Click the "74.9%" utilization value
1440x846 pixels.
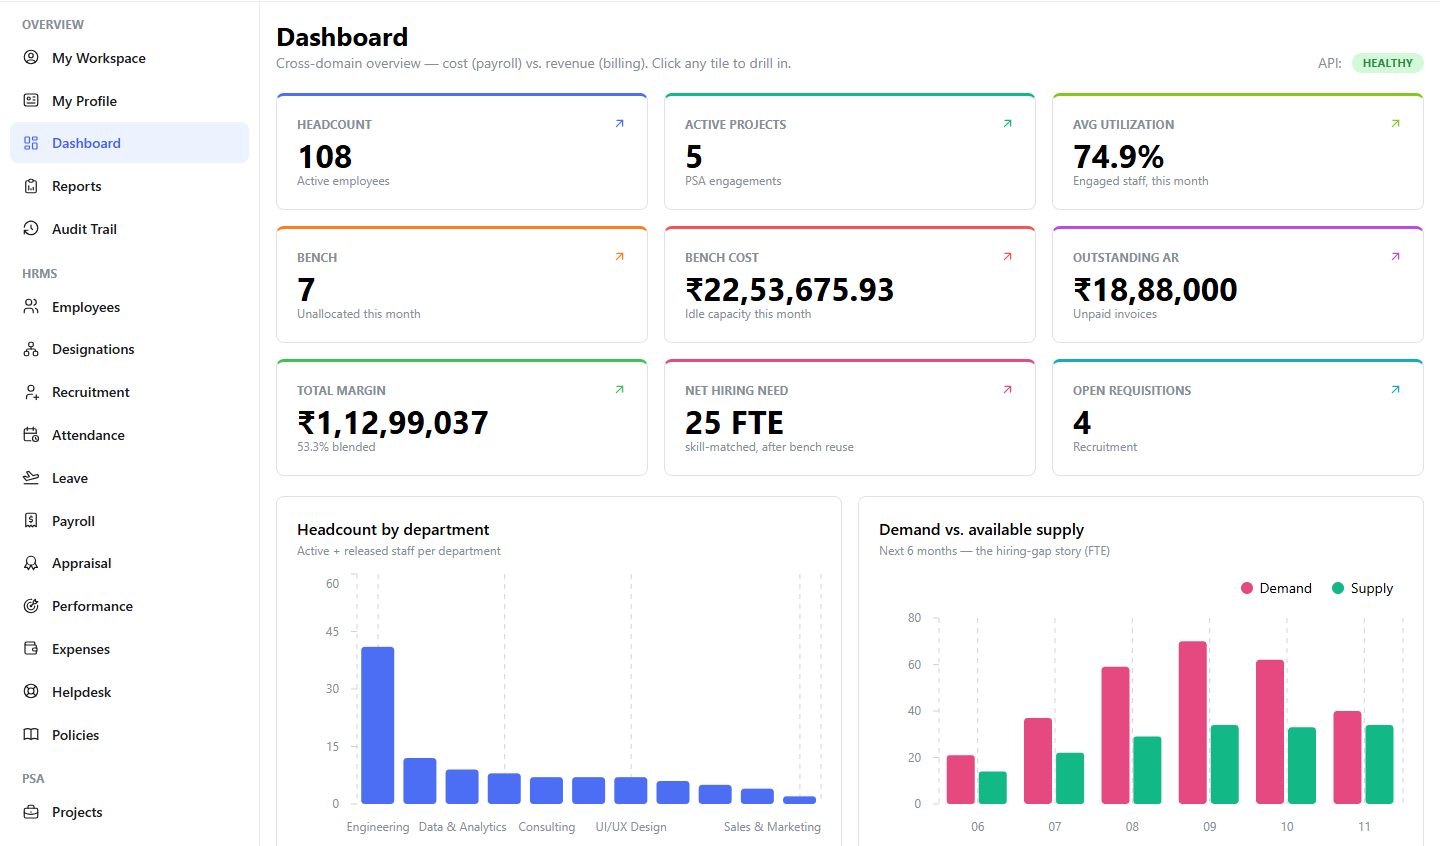pyautogui.click(x=1118, y=157)
